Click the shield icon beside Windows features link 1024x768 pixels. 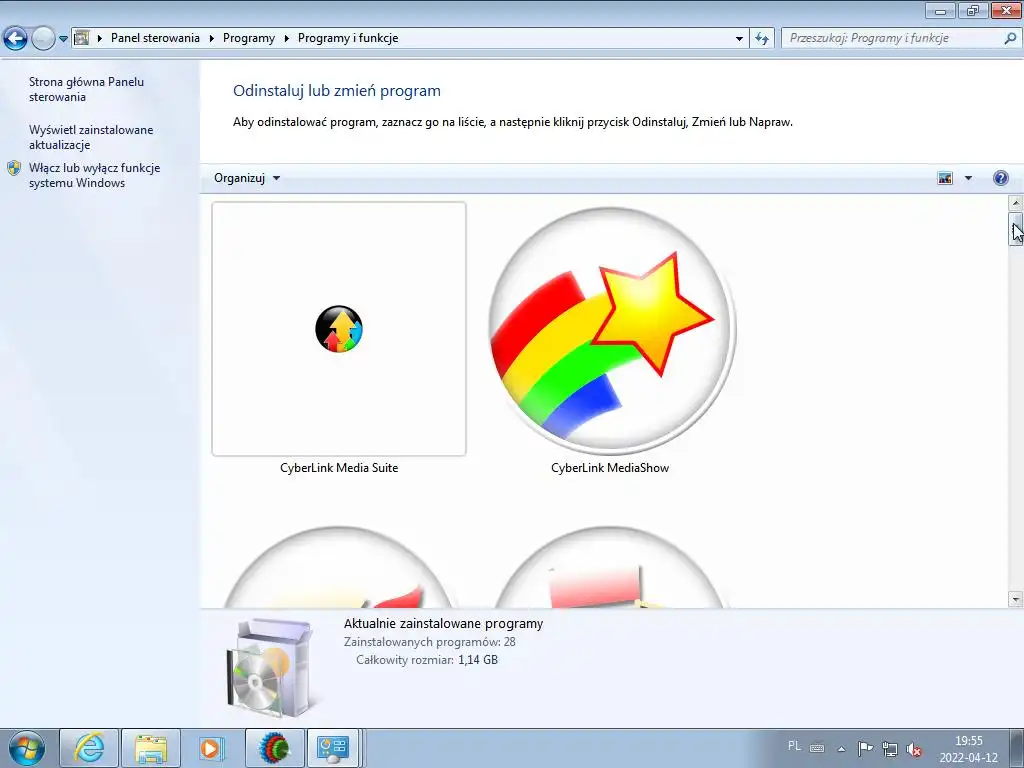[x=14, y=168]
